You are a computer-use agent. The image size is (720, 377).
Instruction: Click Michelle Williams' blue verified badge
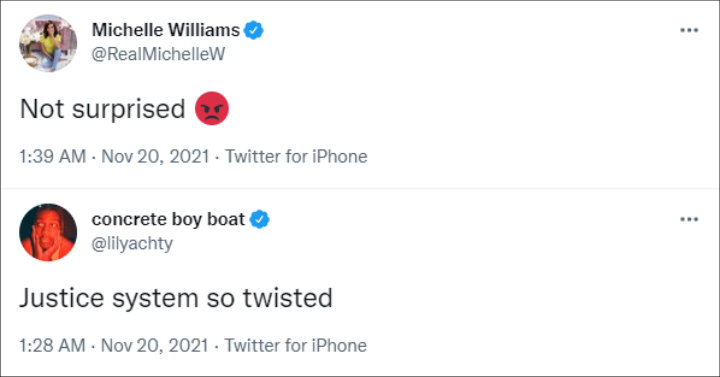(x=253, y=30)
